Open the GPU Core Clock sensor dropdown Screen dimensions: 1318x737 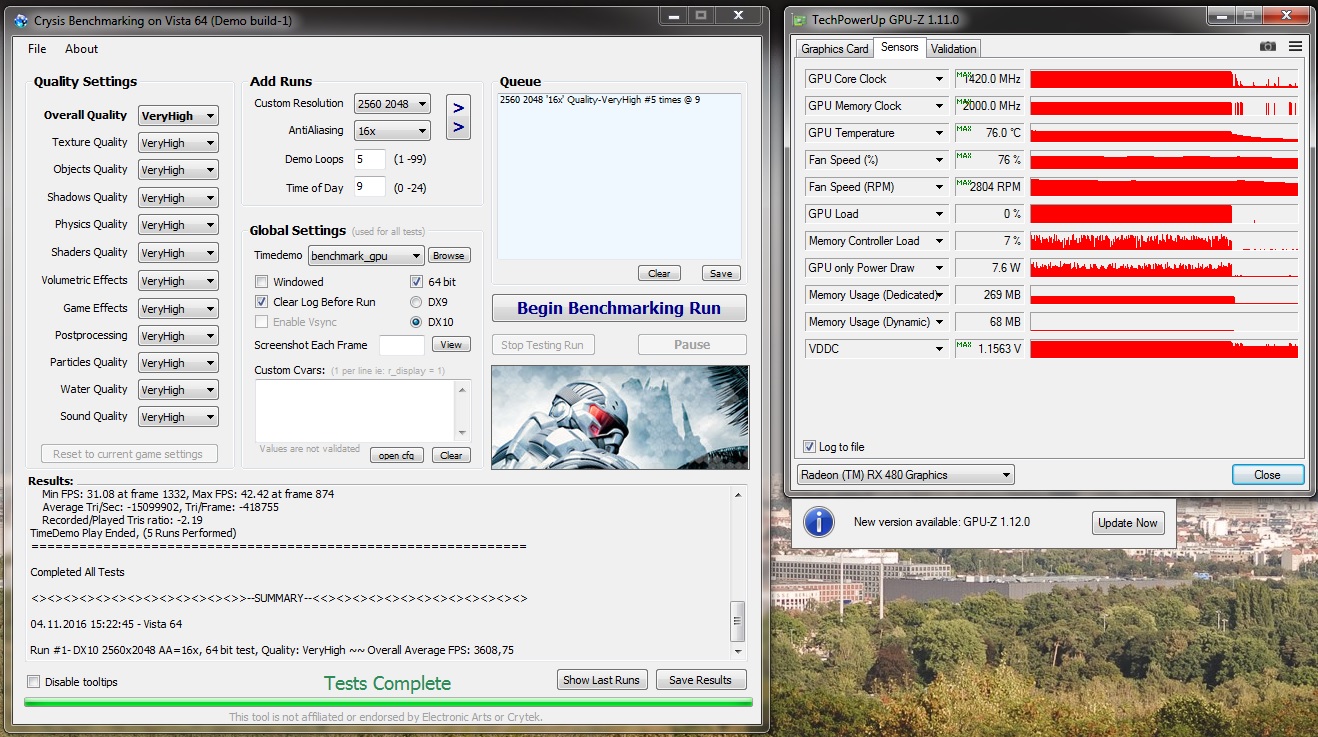[876, 79]
